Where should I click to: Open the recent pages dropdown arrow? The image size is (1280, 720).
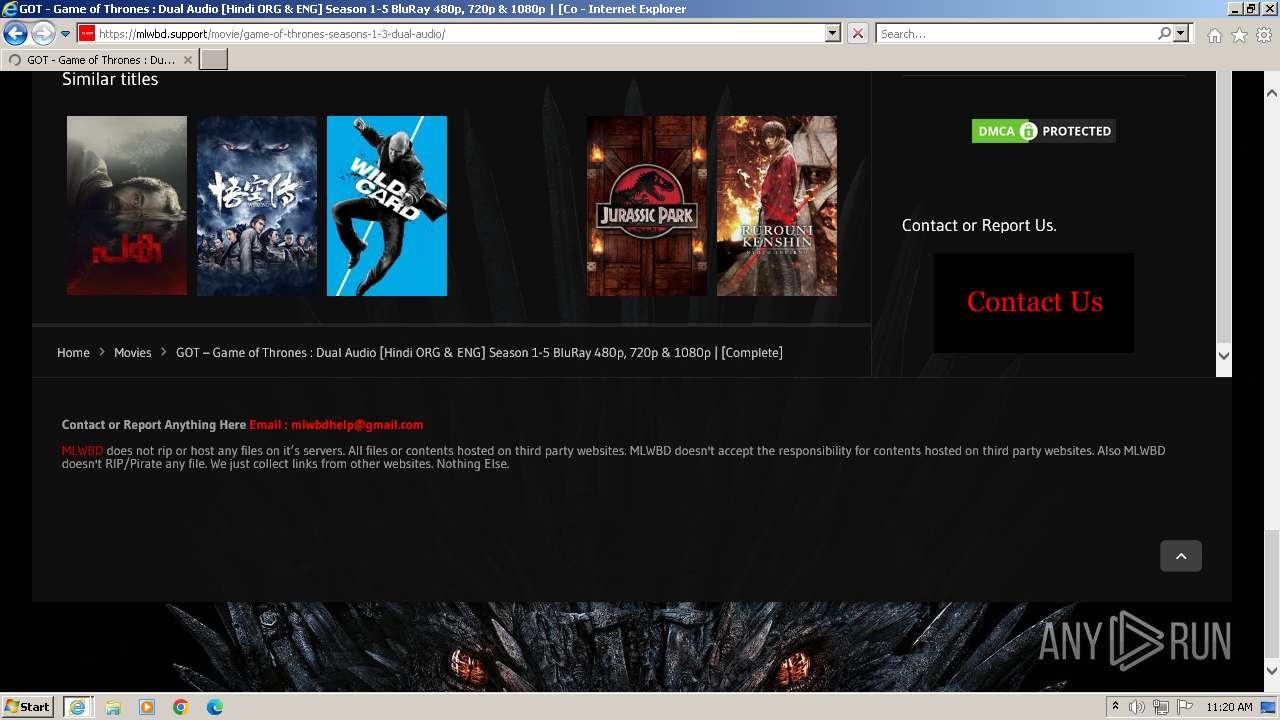(x=65, y=34)
